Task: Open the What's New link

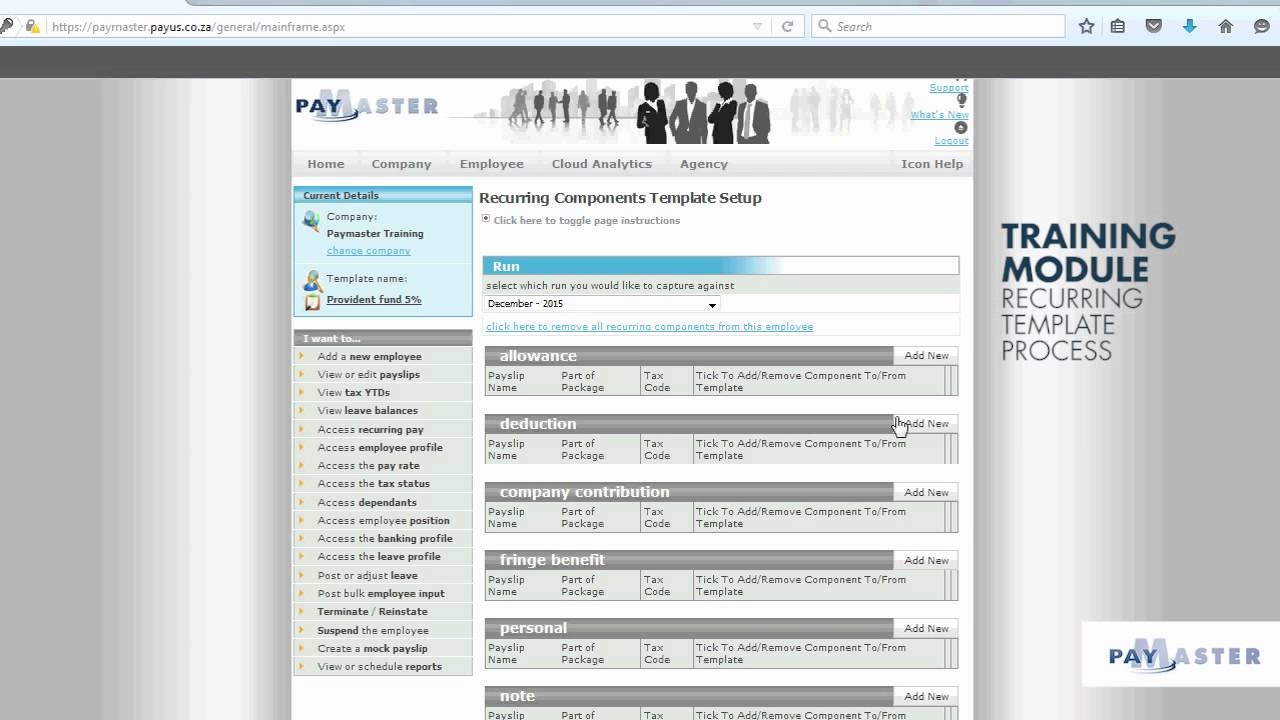Action: (939, 114)
